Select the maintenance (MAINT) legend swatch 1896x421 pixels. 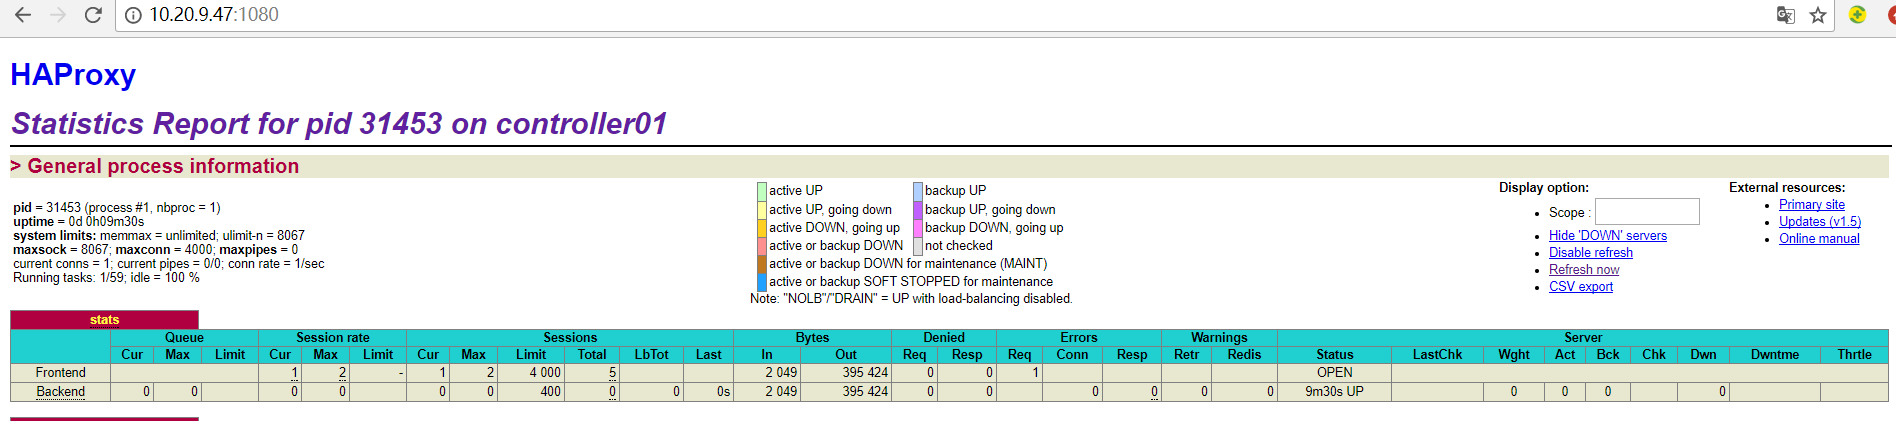[762, 263]
